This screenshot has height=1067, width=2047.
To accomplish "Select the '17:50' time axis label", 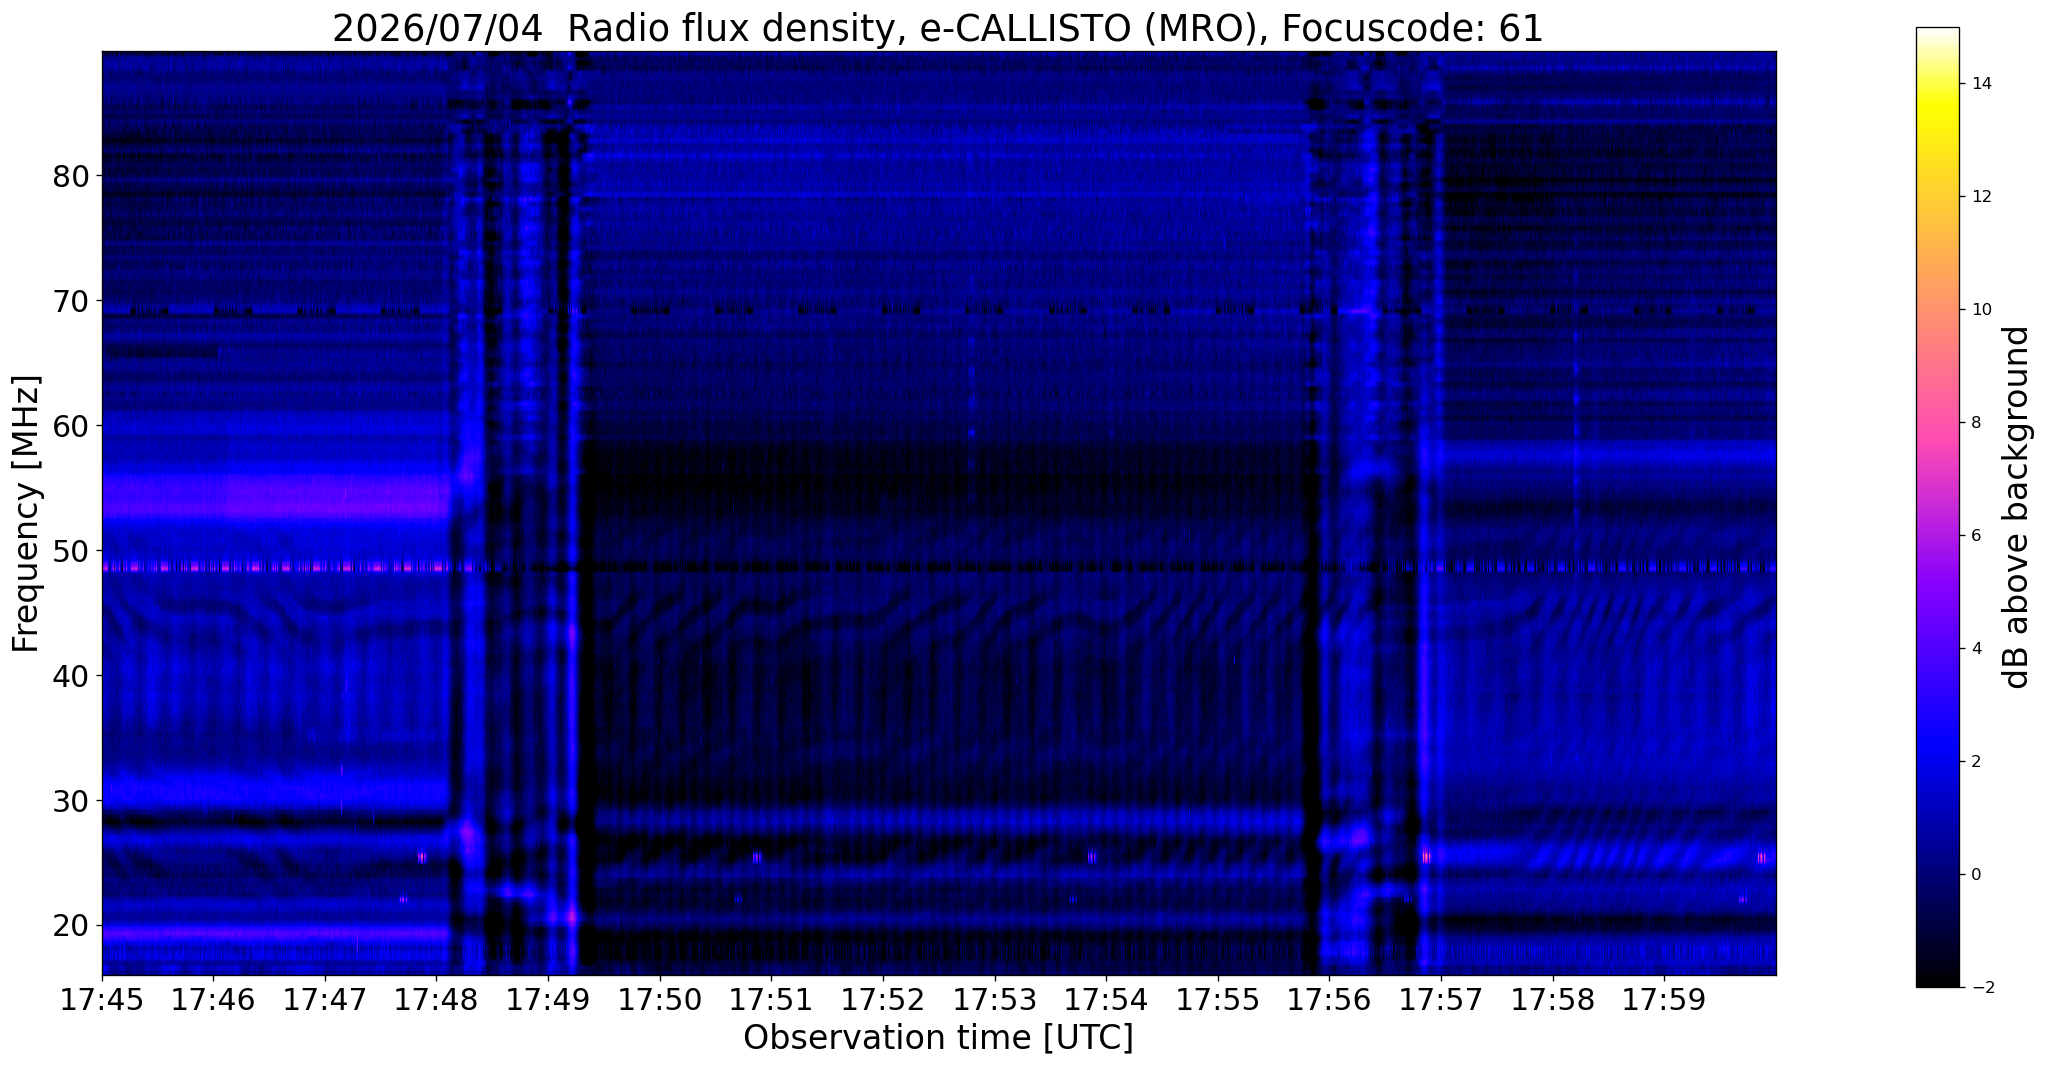I will tap(660, 1001).
